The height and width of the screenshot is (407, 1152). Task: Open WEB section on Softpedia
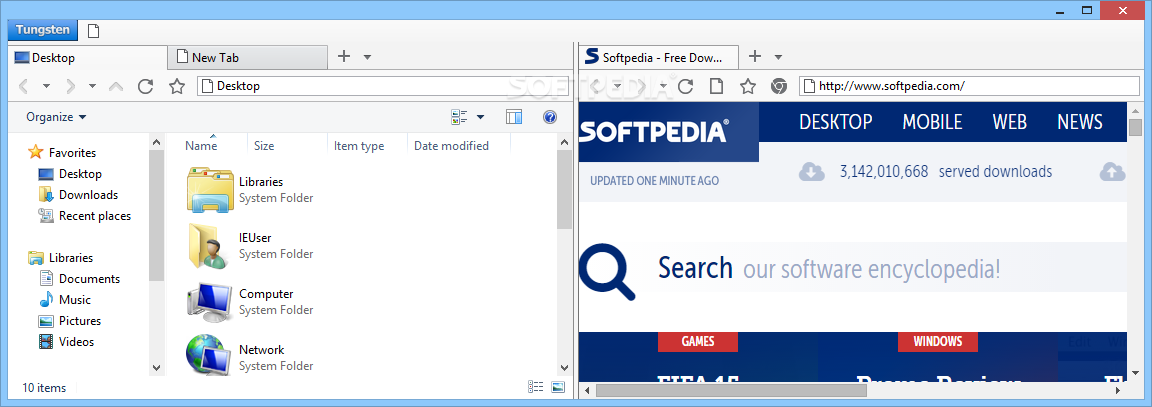pos(1009,121)
